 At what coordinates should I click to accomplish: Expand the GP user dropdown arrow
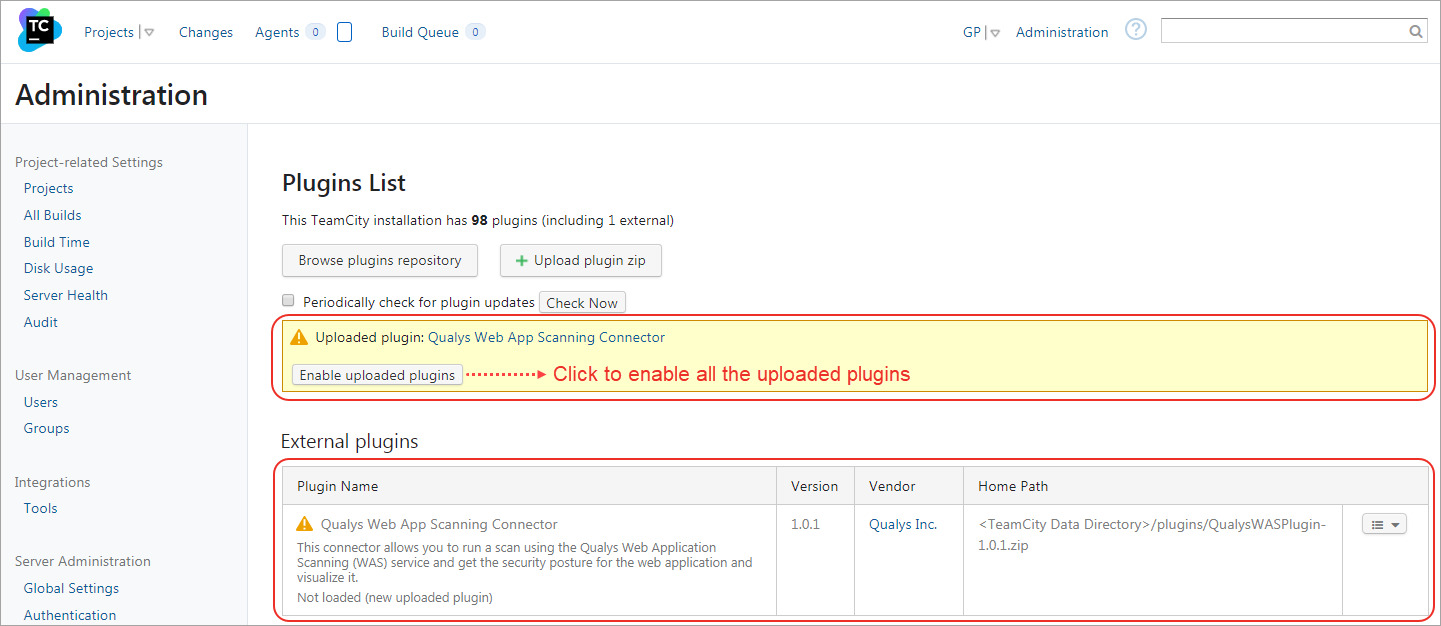995,33
